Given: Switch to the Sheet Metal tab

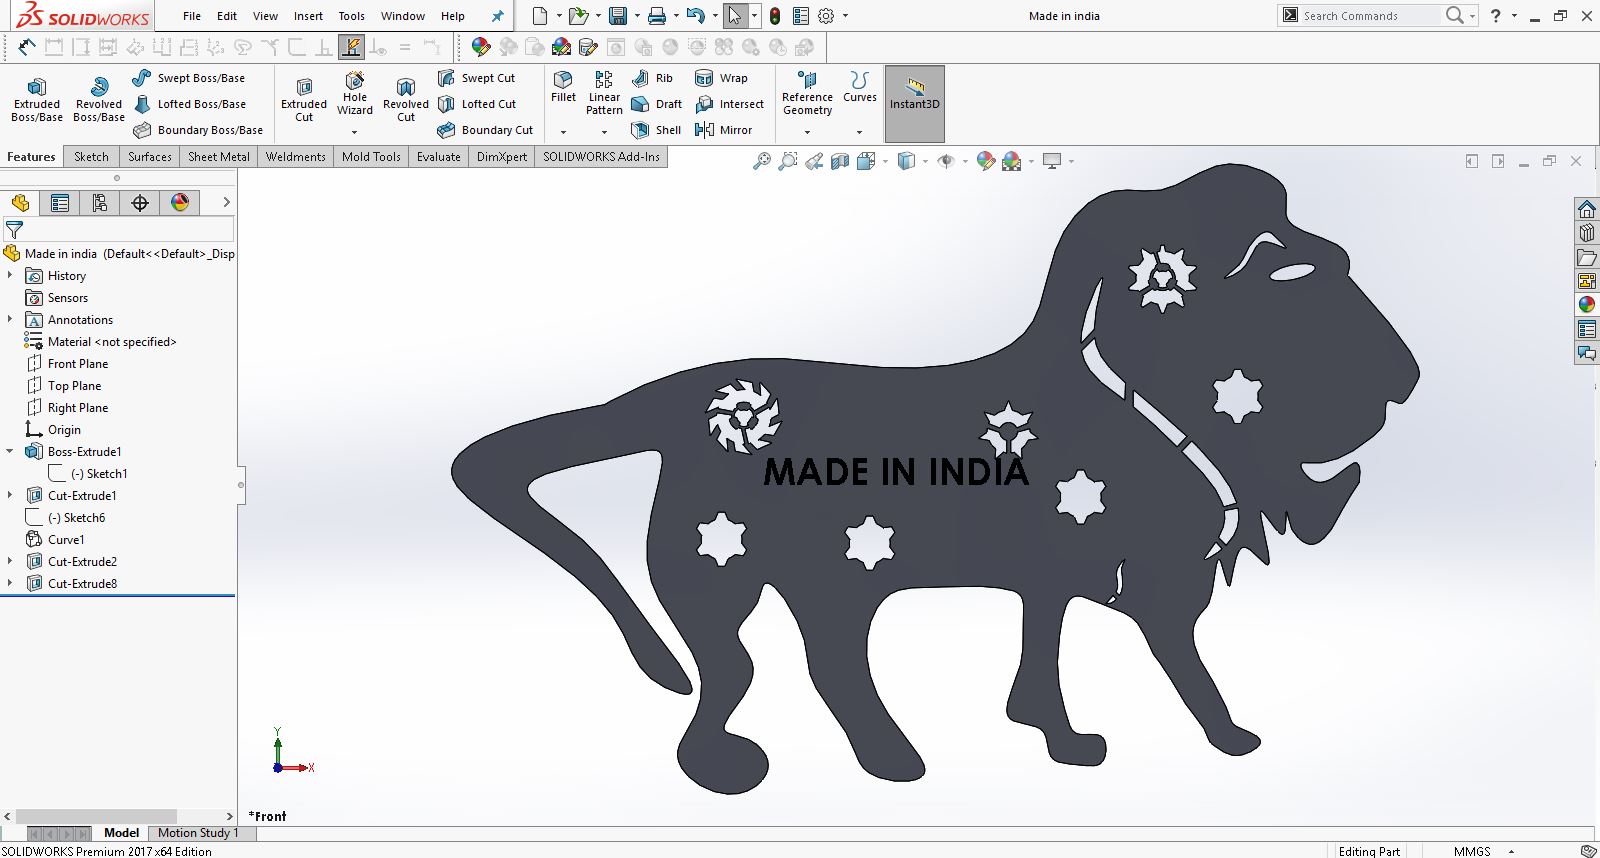Looking at the screenshot, I should [x=219, y=157].
